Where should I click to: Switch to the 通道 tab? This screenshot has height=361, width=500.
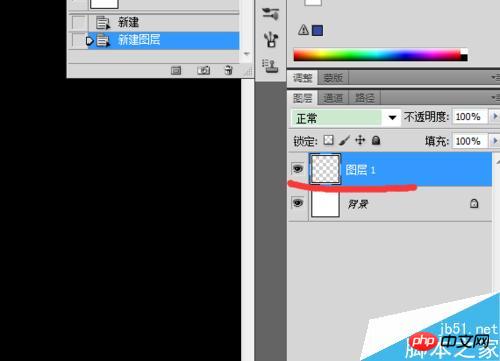click(333, 98)
